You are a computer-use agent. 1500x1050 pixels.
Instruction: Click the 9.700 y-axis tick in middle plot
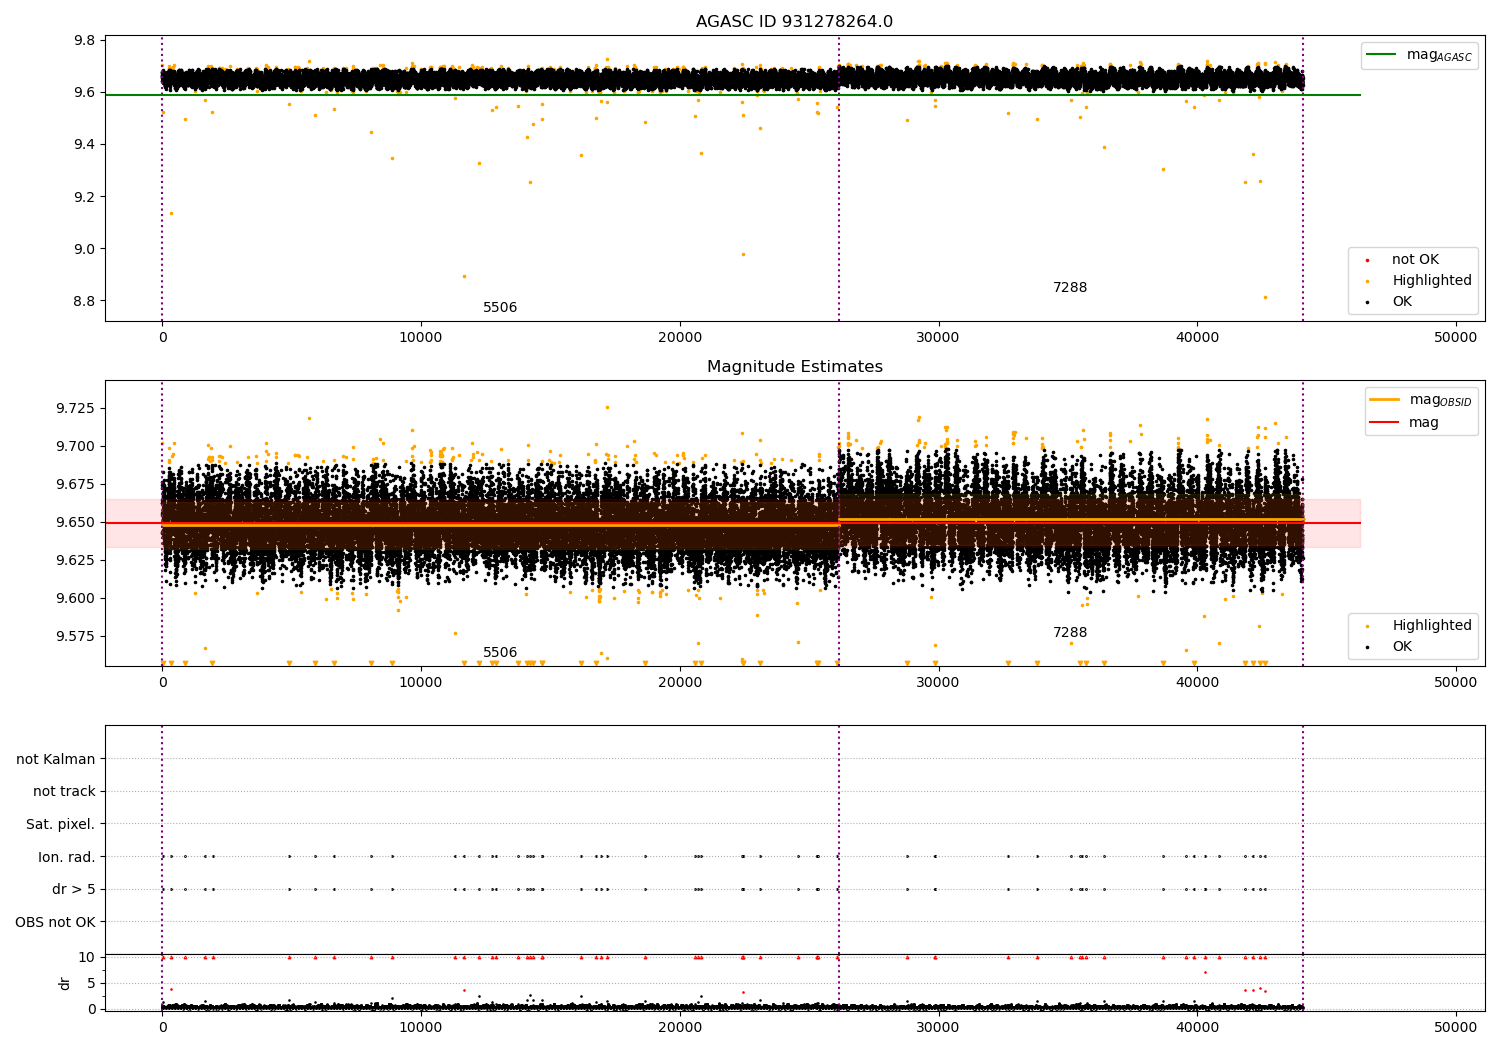77,446
